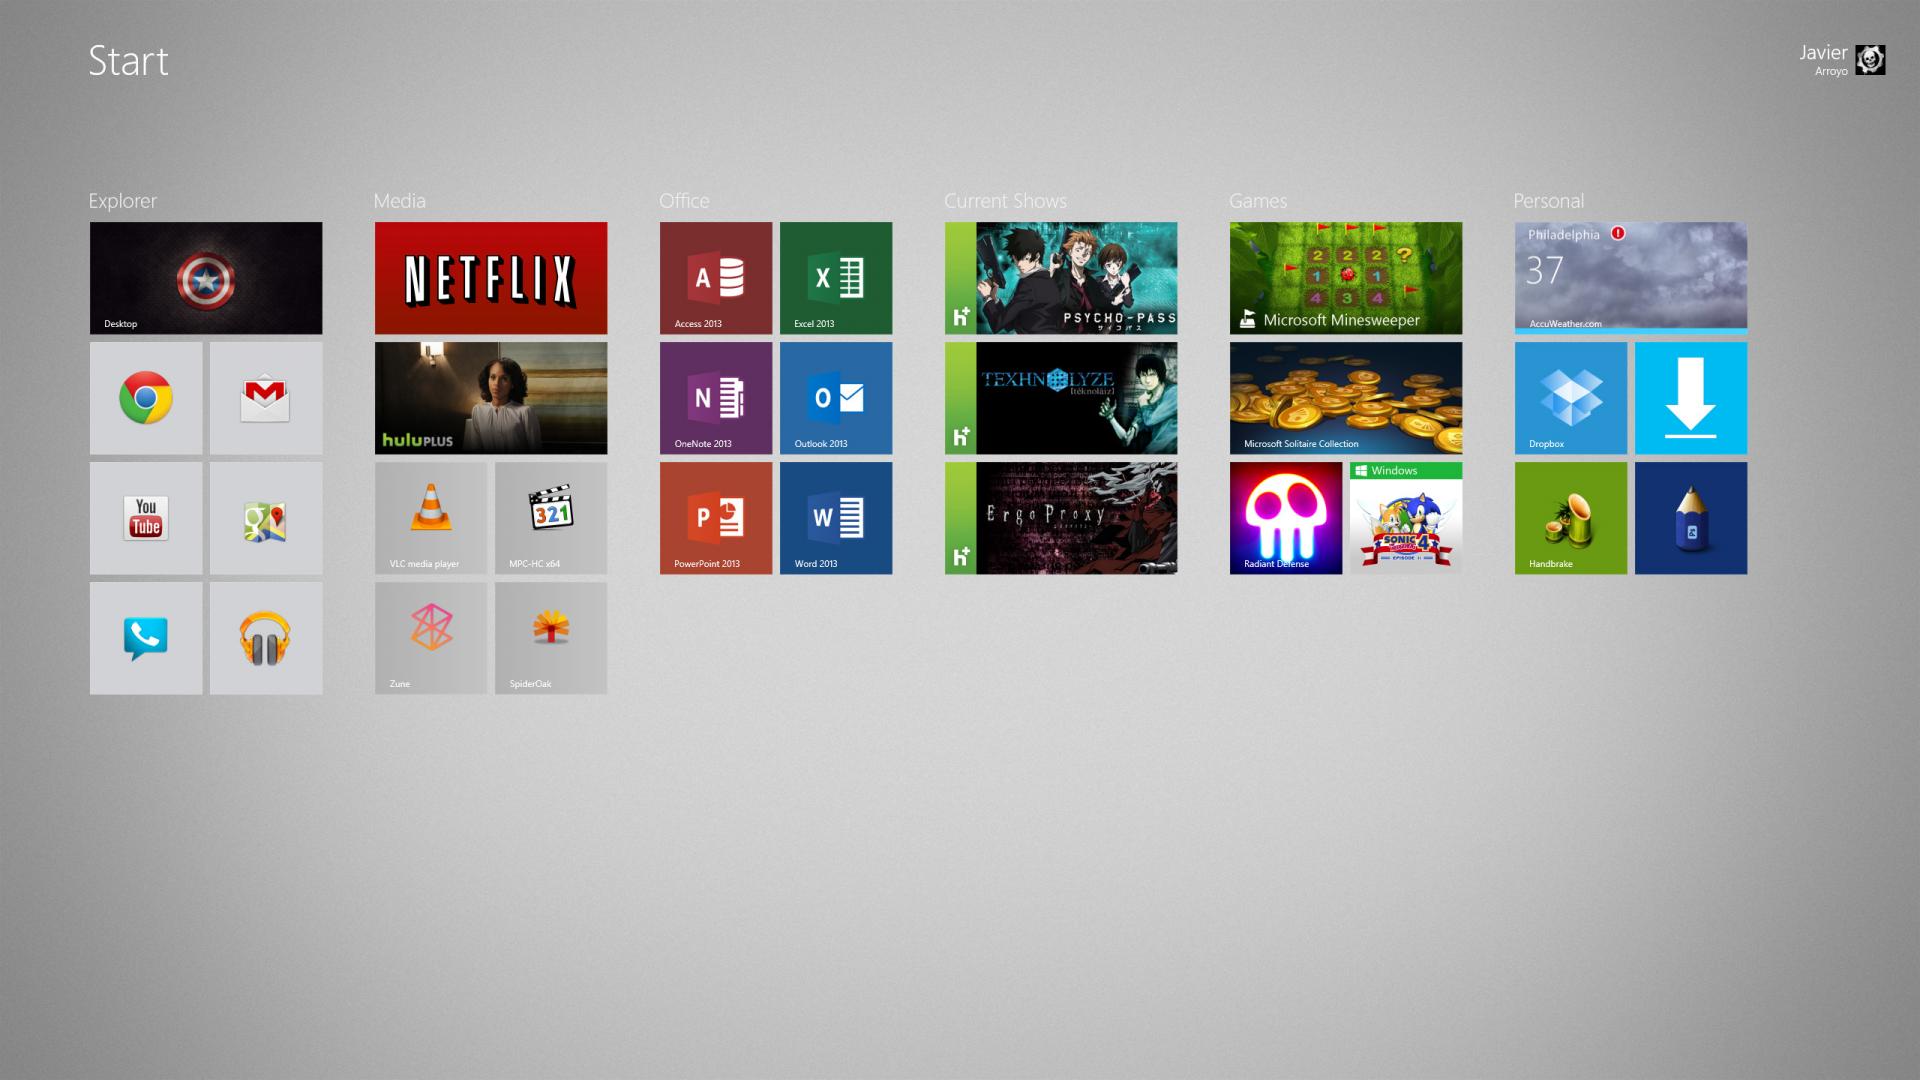Click the Javier Arroyo user account
Image resolution: width=1920 pixels, height=1080 pixels.
1842,60
